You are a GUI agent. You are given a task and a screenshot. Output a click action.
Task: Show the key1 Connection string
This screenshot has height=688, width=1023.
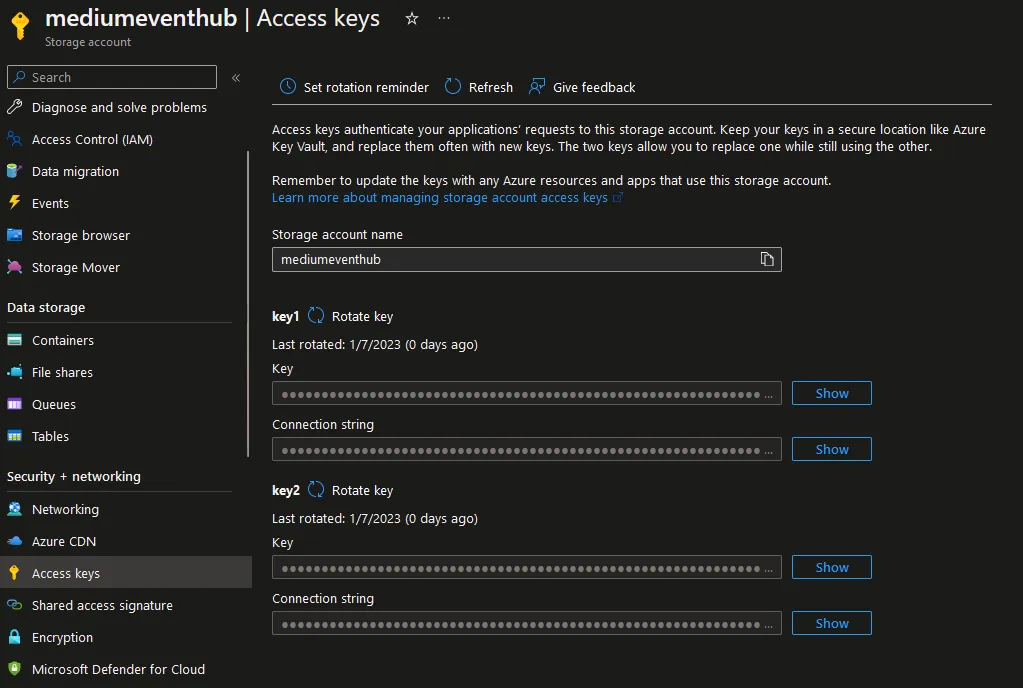point(831,449)
